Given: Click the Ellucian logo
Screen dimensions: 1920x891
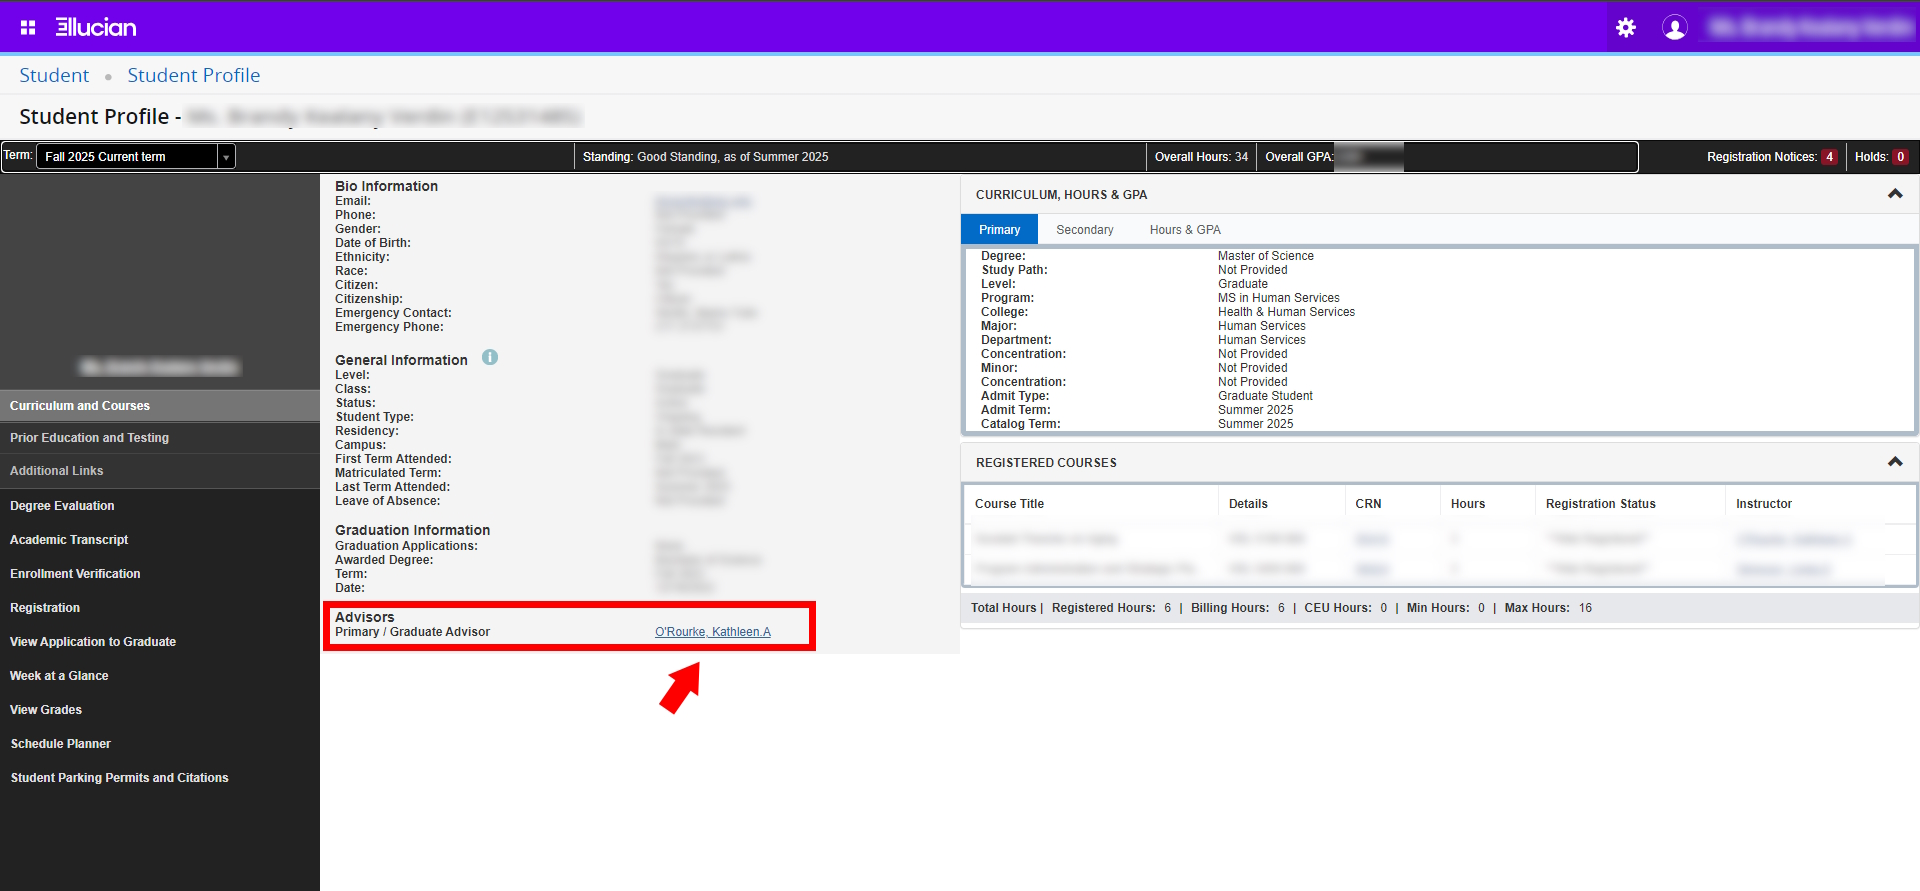Looking at the screenshot, I should click(x=96, y=27).
